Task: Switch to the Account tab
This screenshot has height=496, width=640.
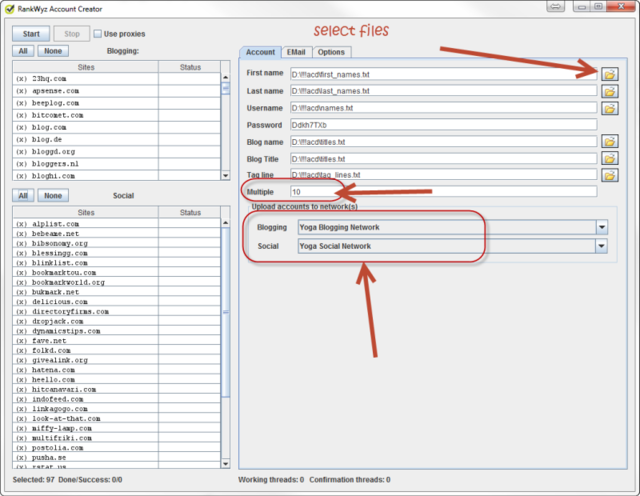Action: [x=260, y=52]
